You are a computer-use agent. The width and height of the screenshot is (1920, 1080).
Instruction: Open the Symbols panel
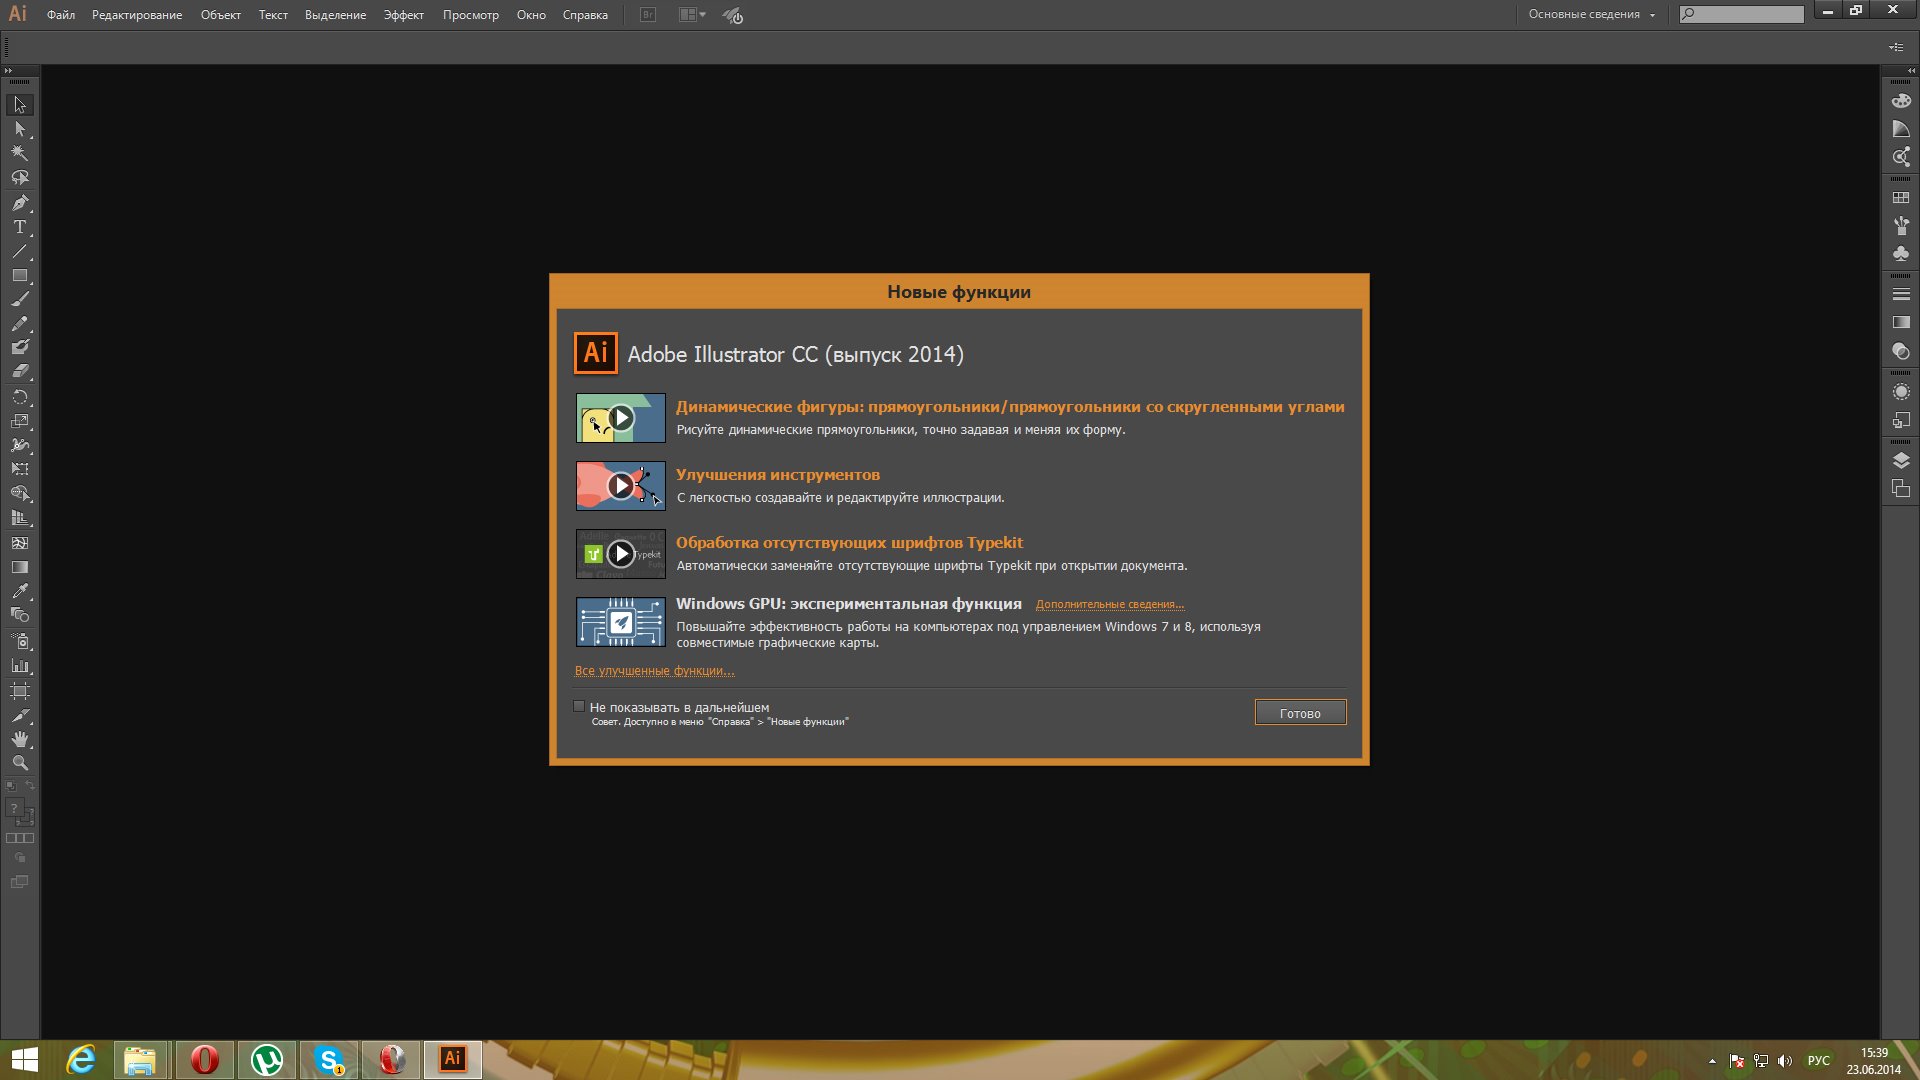coord(1901,254)
